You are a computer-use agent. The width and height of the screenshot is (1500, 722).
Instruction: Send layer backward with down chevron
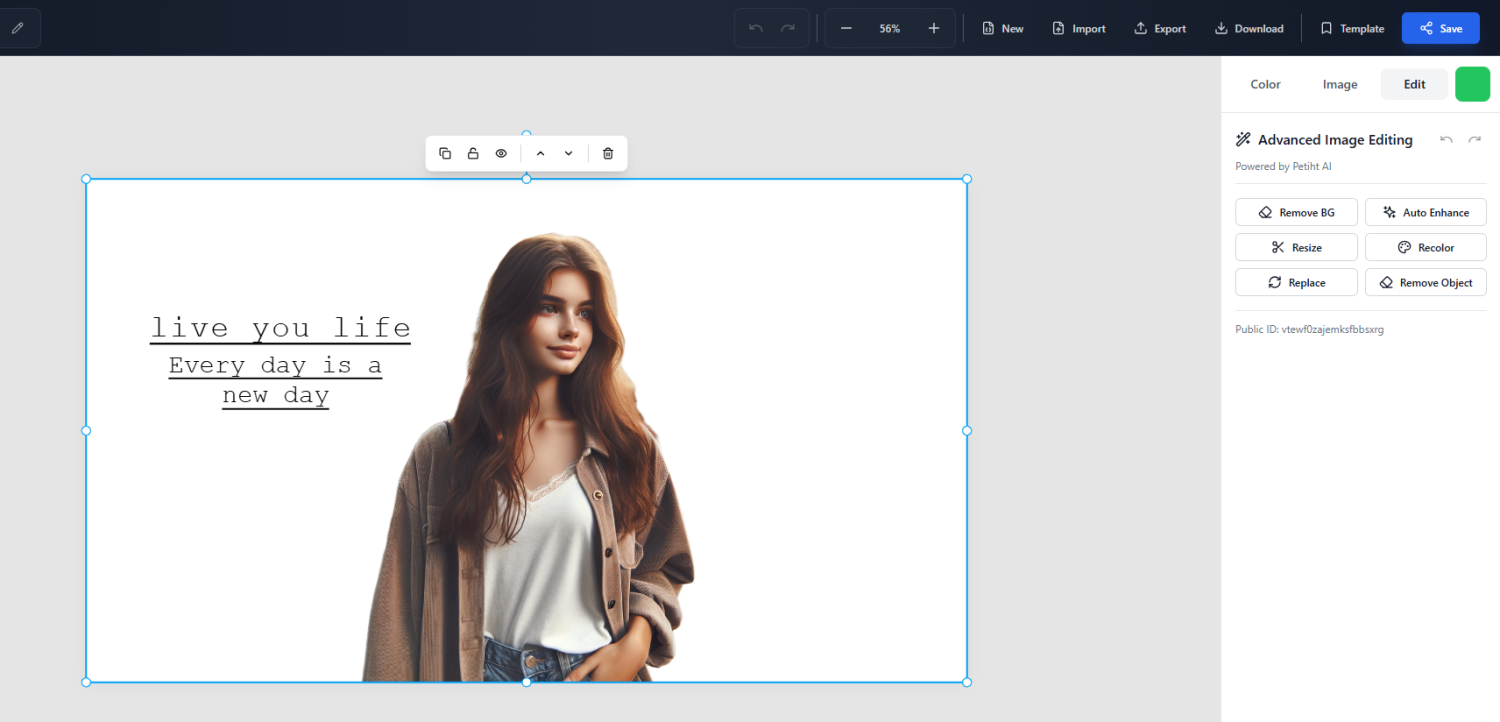(568, 153)
